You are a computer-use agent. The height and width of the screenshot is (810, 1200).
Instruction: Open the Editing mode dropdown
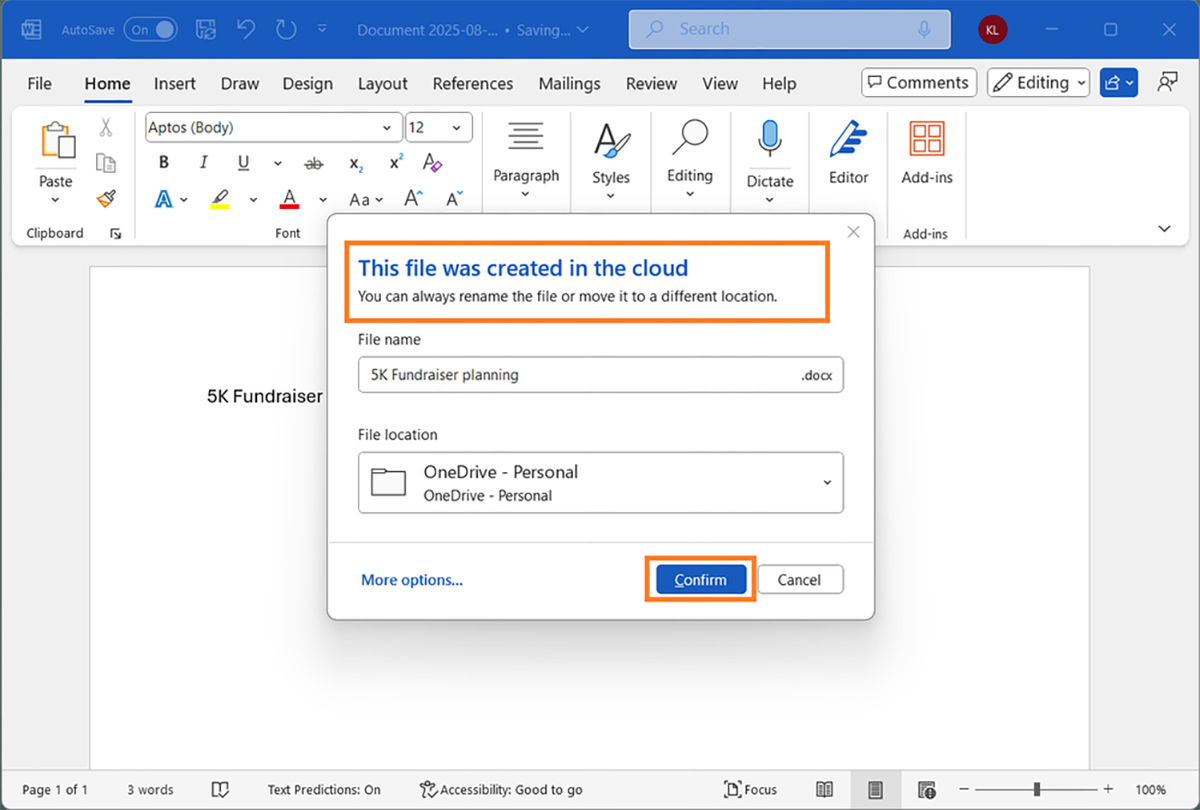pos(1038,83)
